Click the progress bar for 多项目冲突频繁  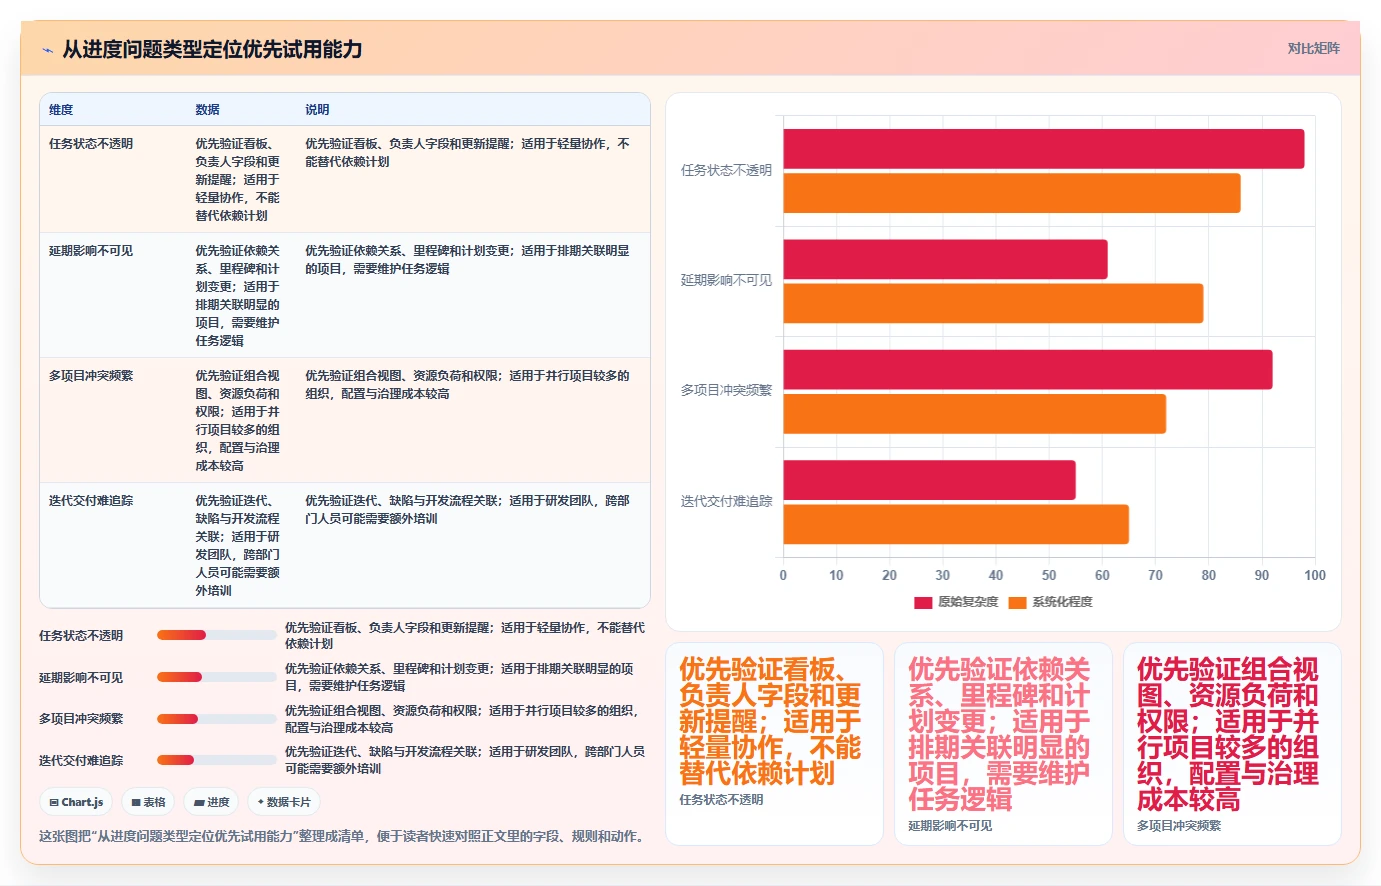[x=216, y=719]
